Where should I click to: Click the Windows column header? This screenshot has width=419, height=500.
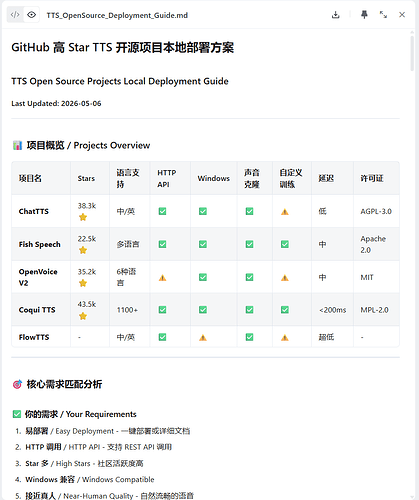coord(214,178)
